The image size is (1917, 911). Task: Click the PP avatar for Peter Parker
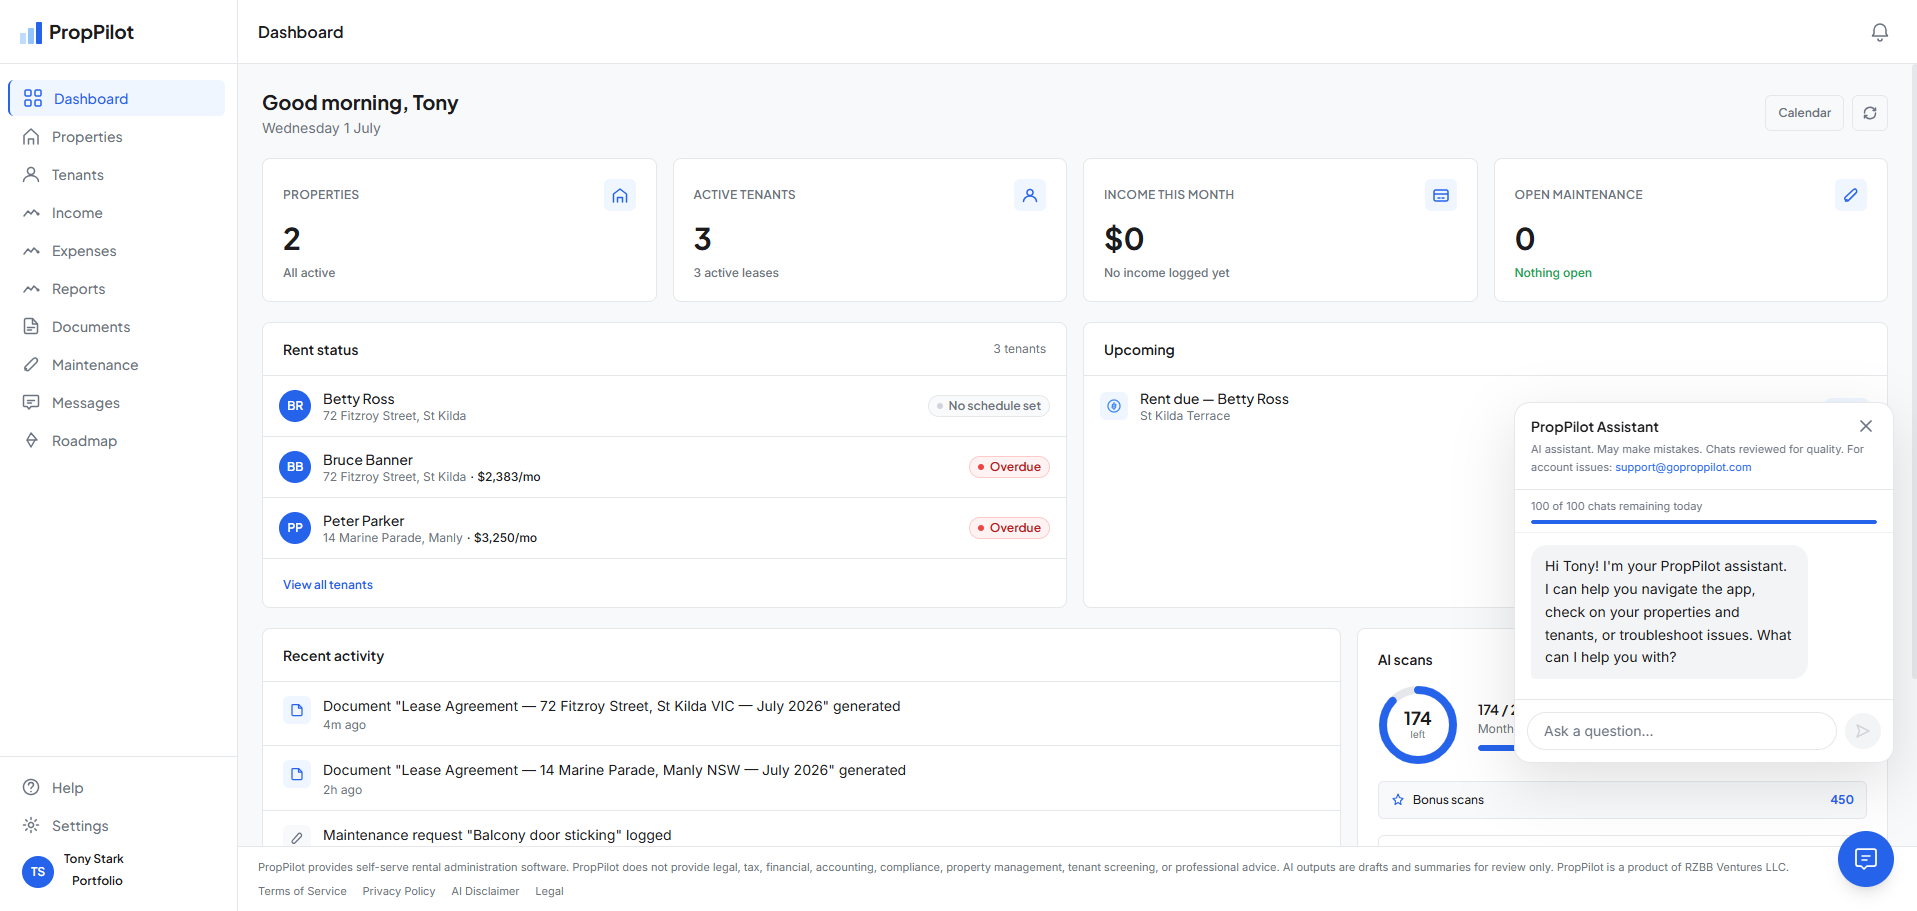click(x=295, y=528)
